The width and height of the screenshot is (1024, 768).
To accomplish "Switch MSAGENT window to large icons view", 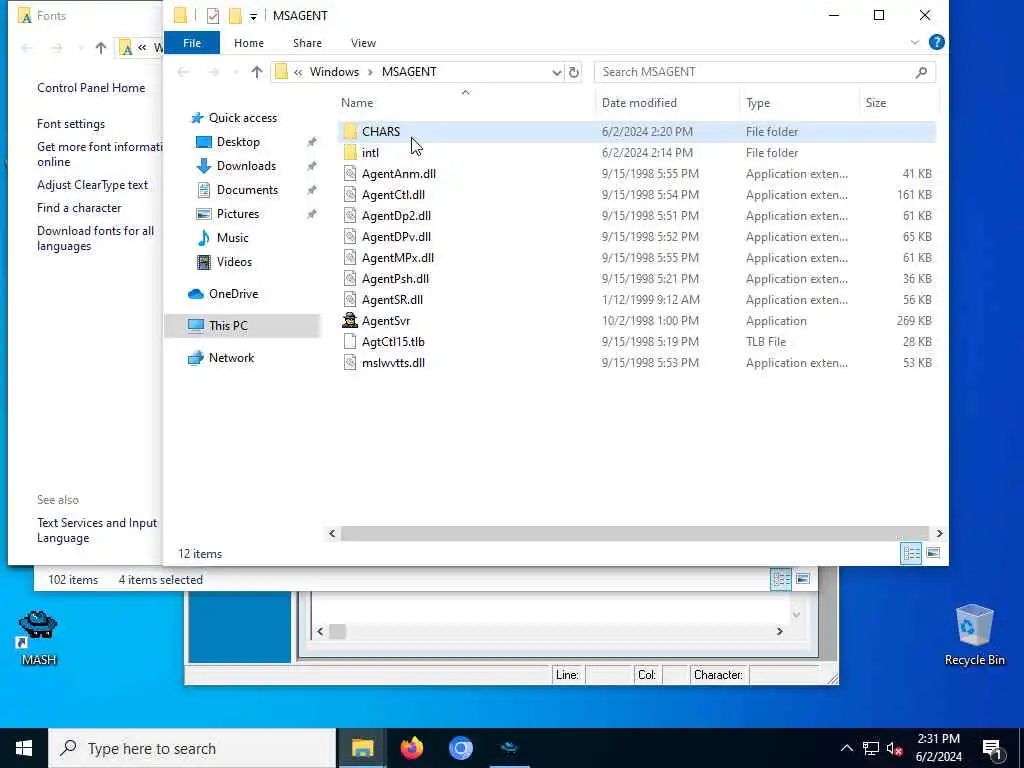I will point(933,553).
